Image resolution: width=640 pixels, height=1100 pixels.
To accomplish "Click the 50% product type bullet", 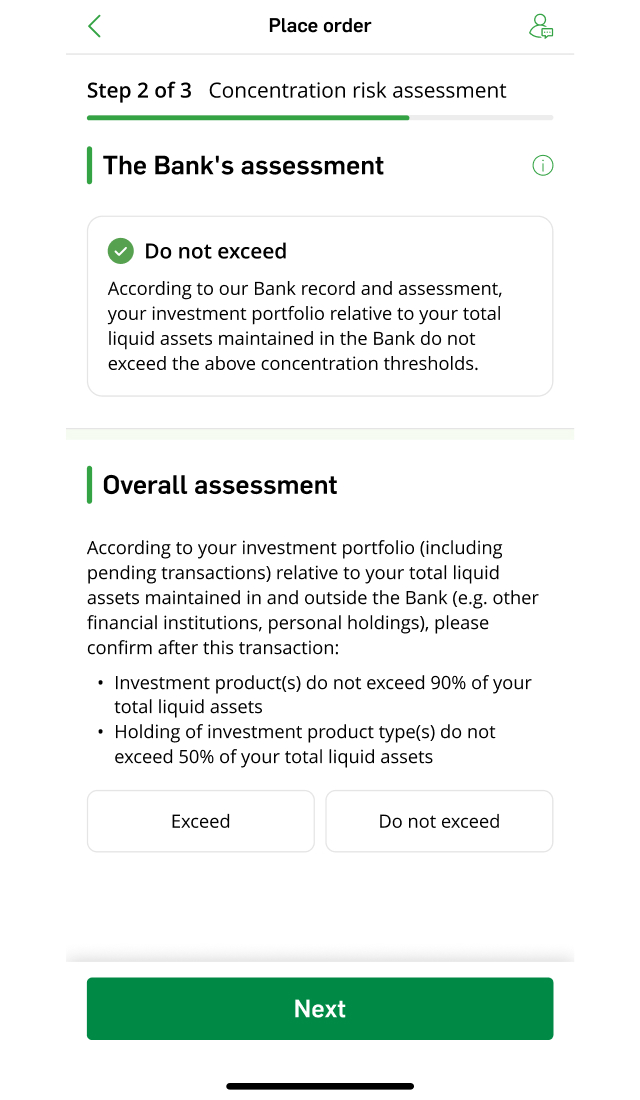I will [x=305, y=744].
